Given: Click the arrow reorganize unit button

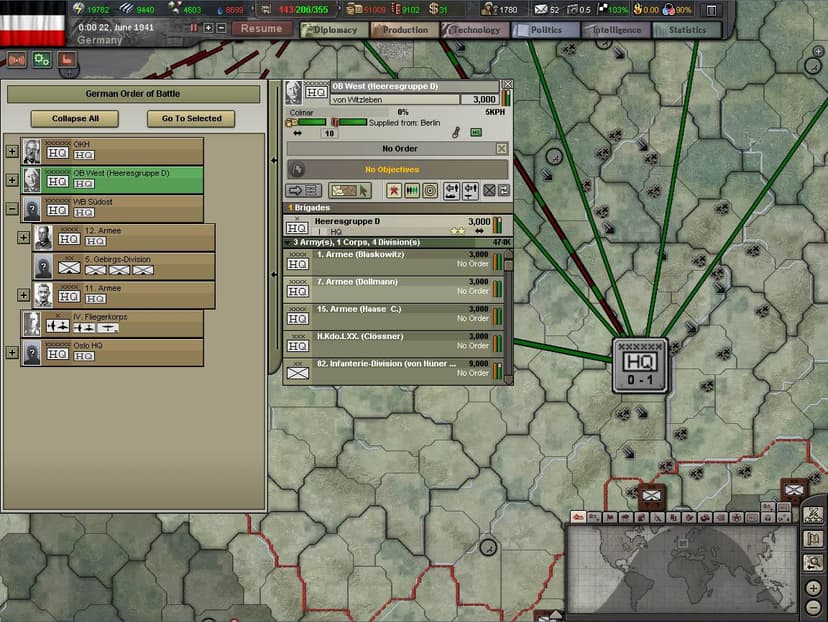Looking at the screenshot, I should click(304, 191).
